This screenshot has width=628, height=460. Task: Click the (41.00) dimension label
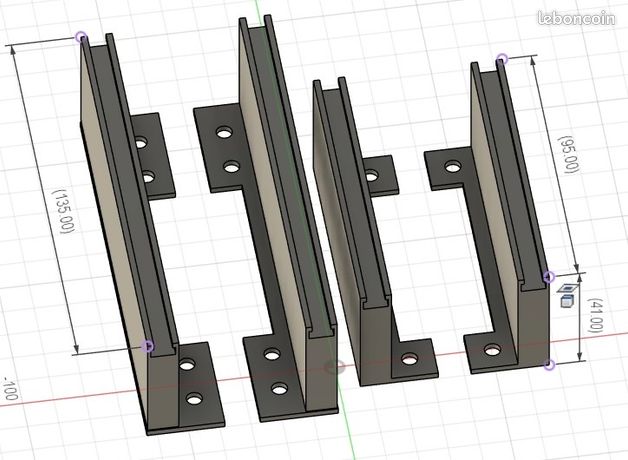coord(596,315)
